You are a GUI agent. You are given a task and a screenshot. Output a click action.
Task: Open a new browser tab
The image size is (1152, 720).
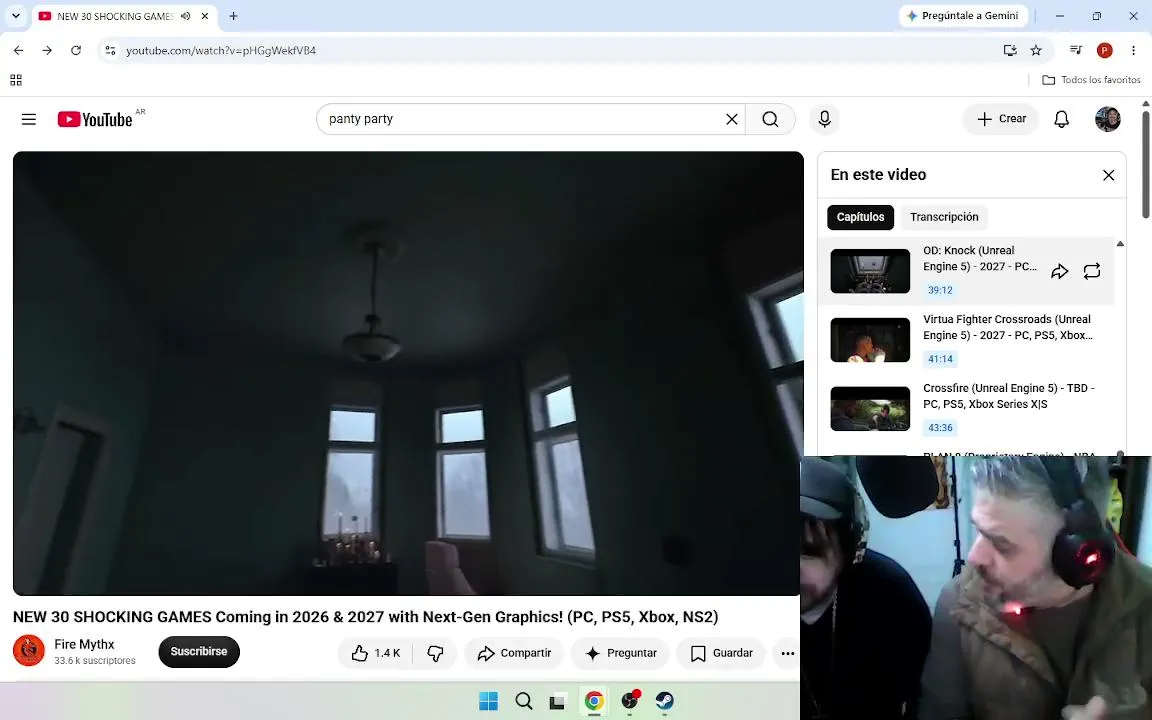point(233,16)
